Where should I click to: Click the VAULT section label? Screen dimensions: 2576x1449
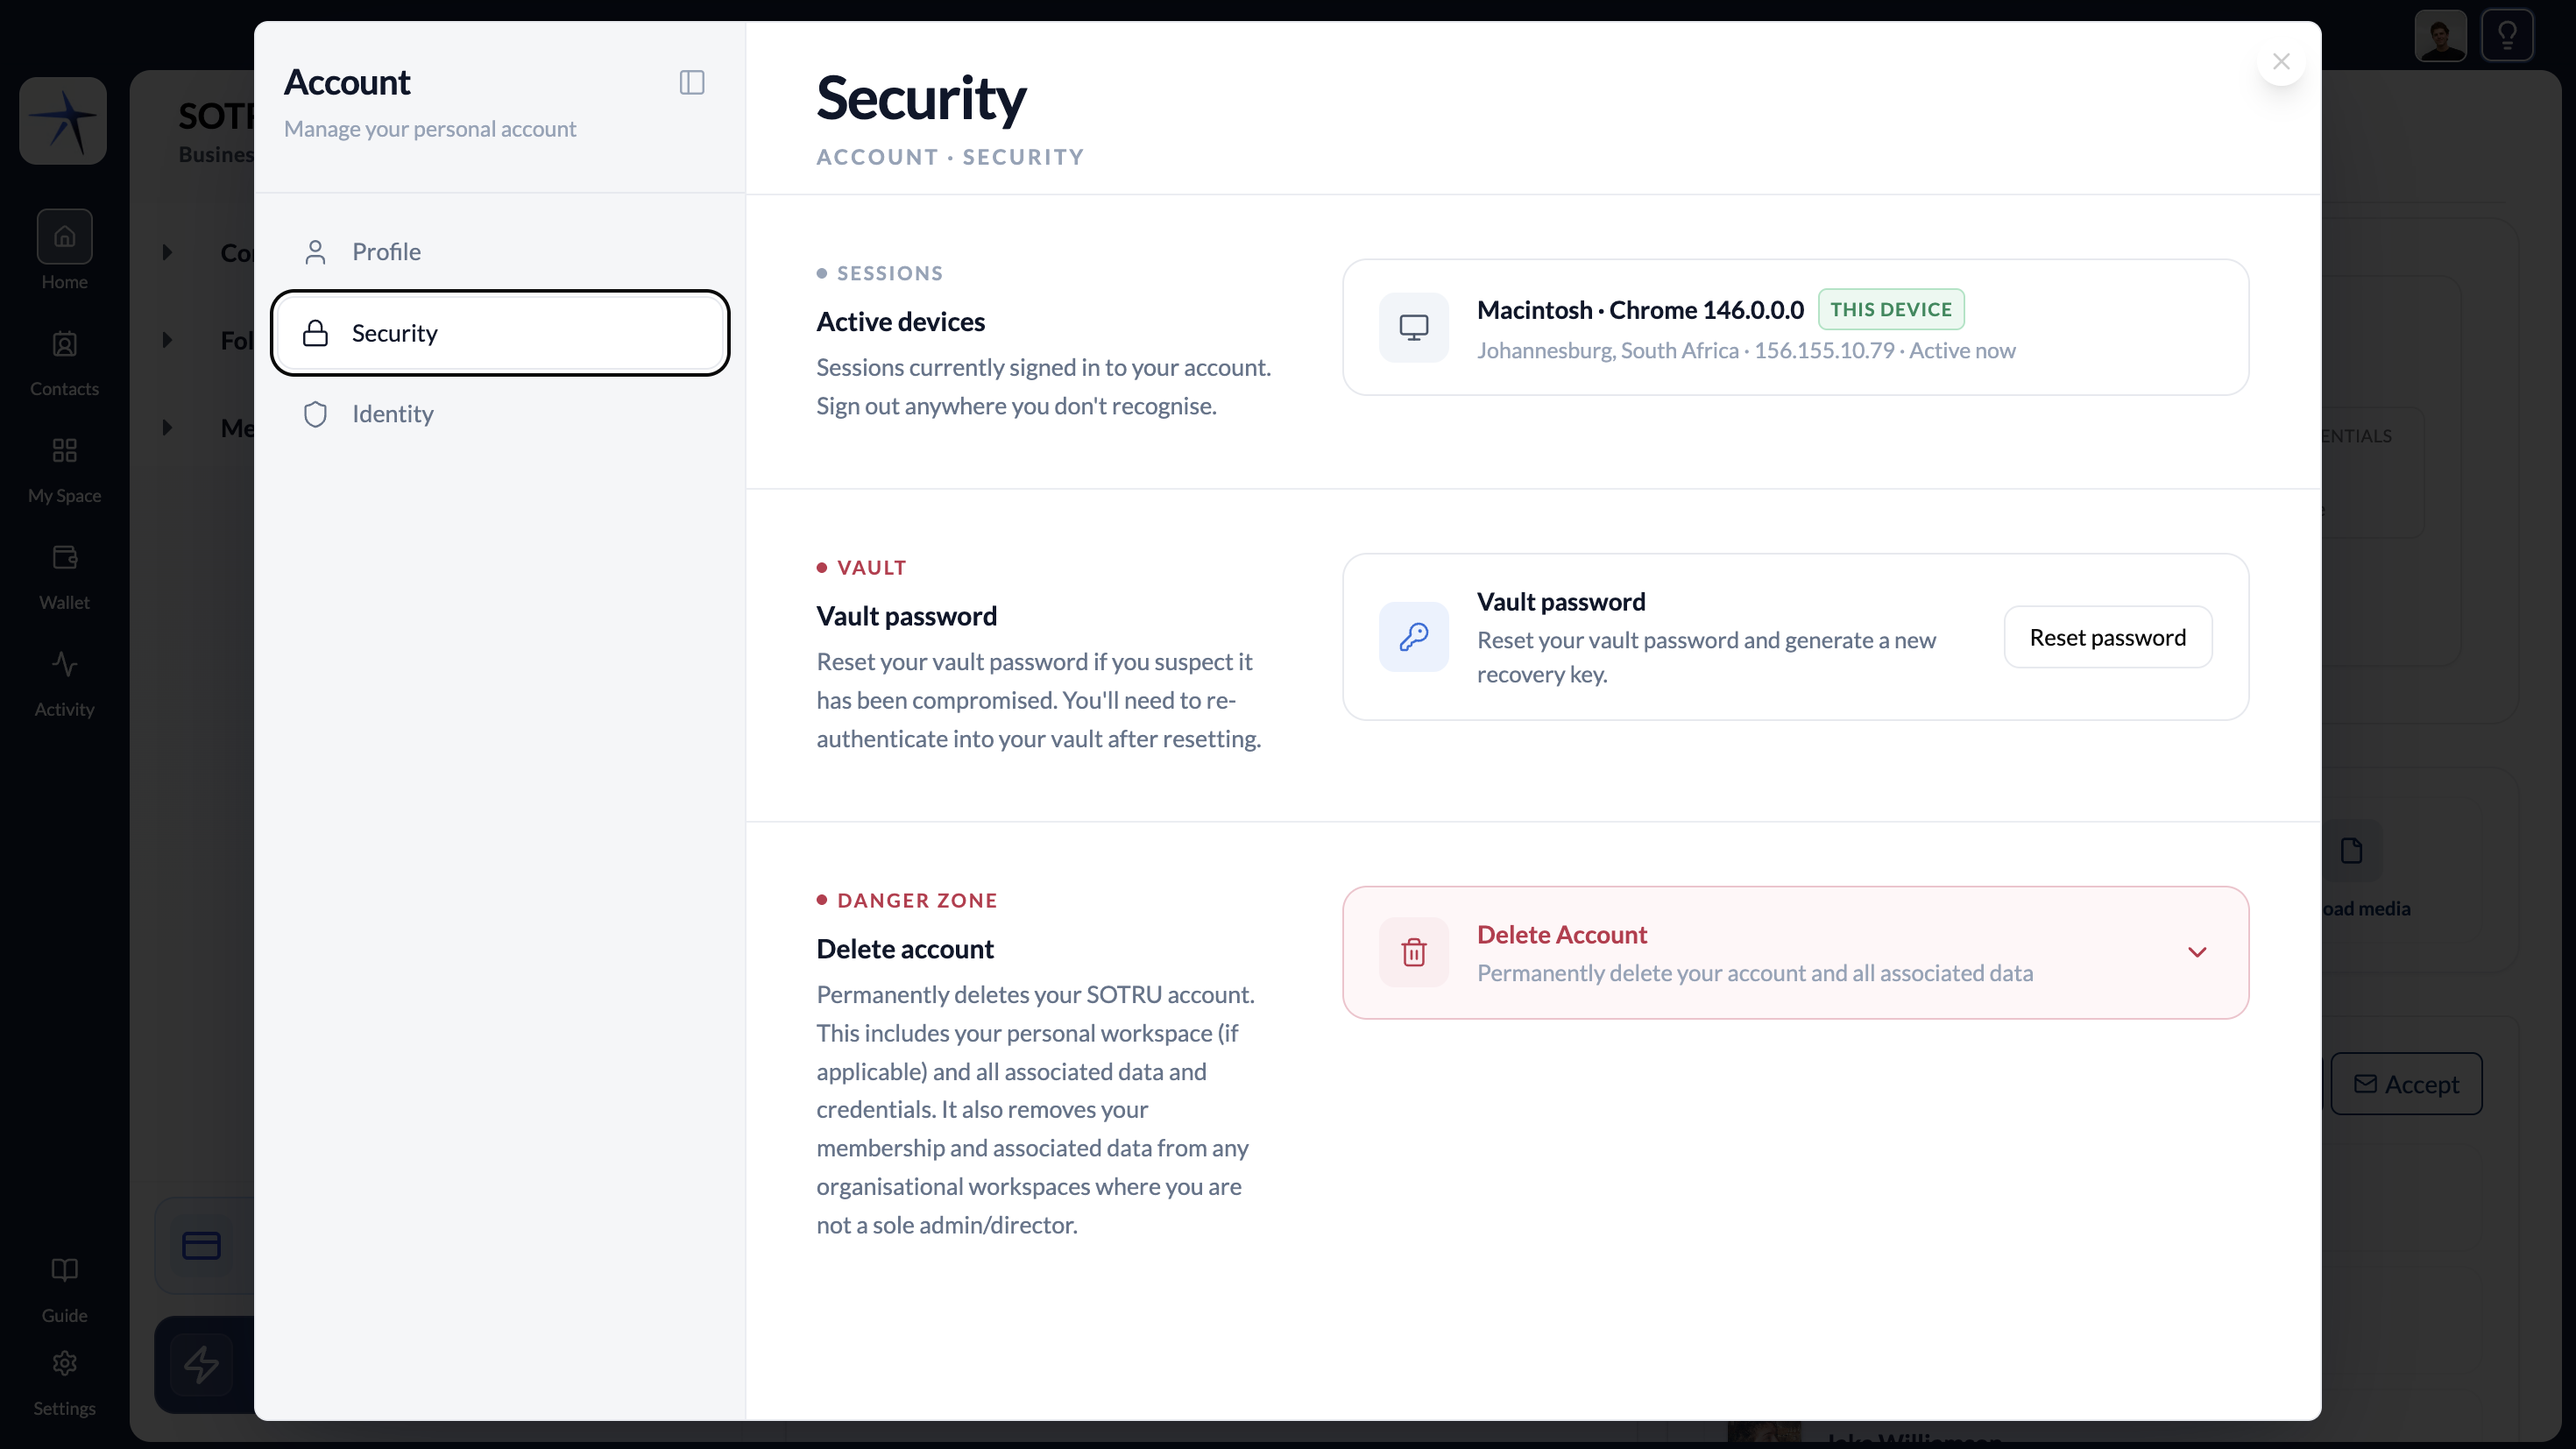tap(872, 567)
